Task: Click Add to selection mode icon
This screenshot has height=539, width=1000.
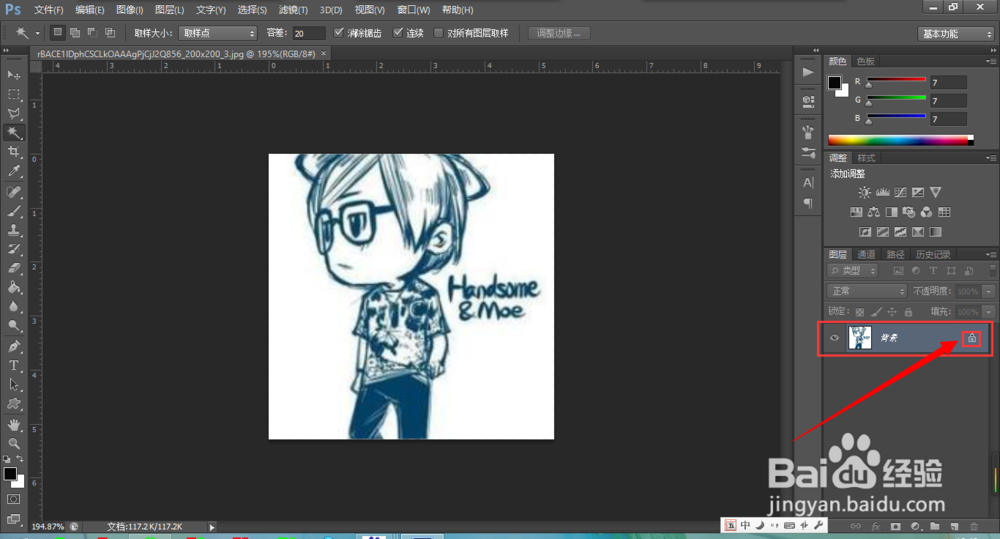Action: tap(75, 33)
